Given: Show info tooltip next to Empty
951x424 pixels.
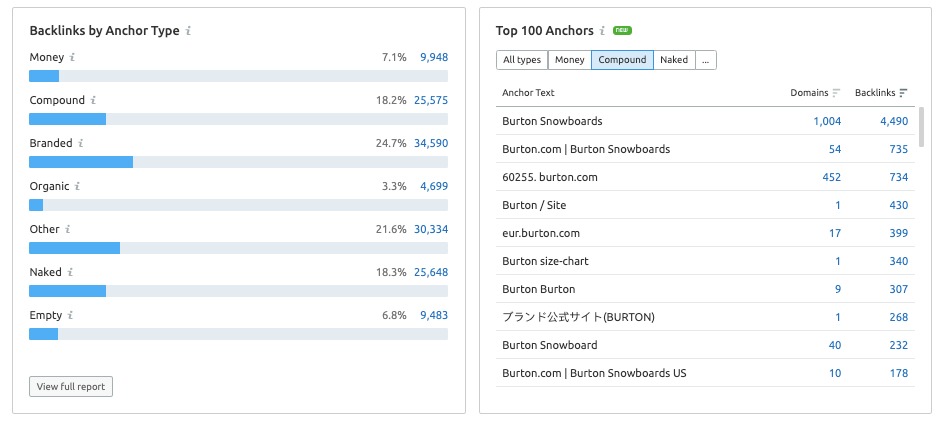Looking at the screenshot, I should [70, 316].
